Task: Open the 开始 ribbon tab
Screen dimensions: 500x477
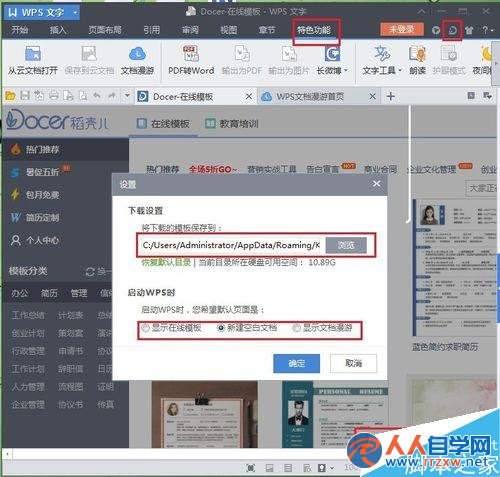Action: point(20,30)
